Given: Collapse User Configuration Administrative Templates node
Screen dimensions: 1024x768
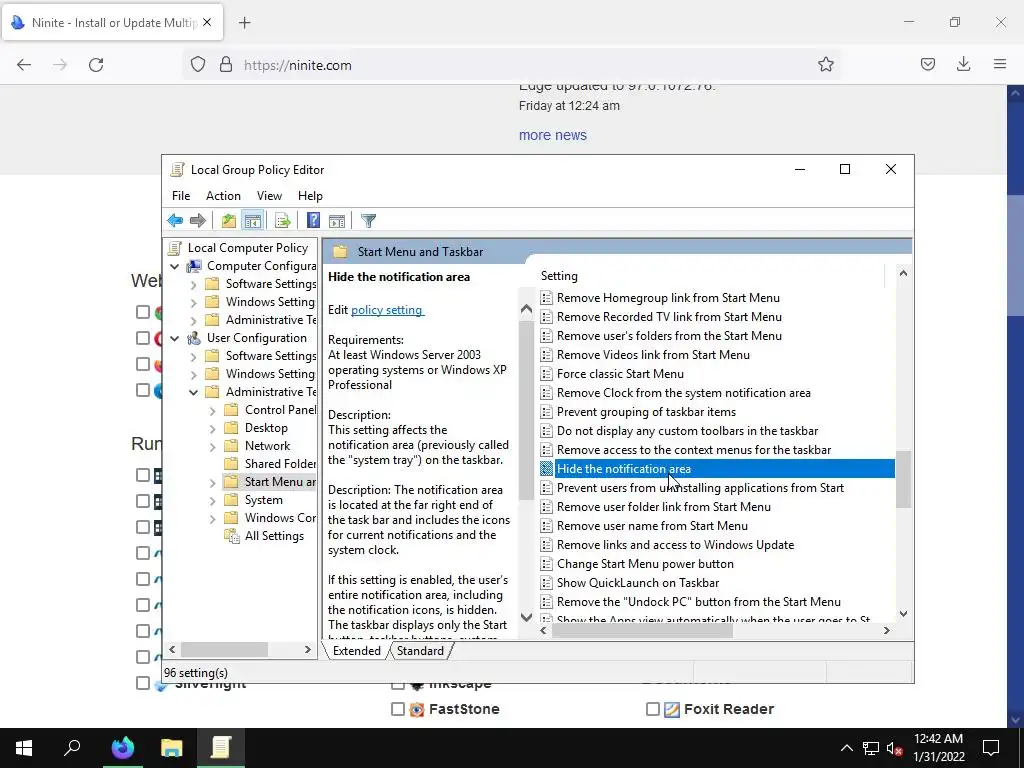Looking at the screenshot, I should click(x=193, y=392).
